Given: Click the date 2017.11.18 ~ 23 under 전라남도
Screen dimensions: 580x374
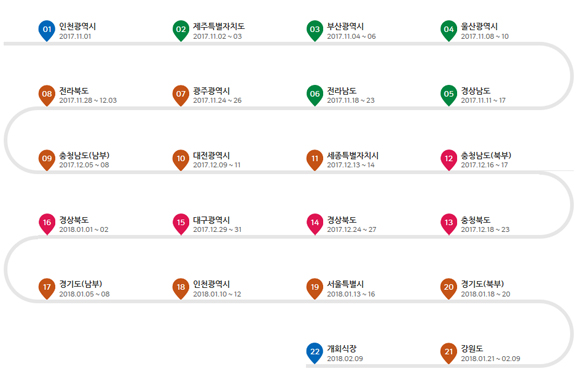Looking at the screenshot, I should tap(351, 100).
